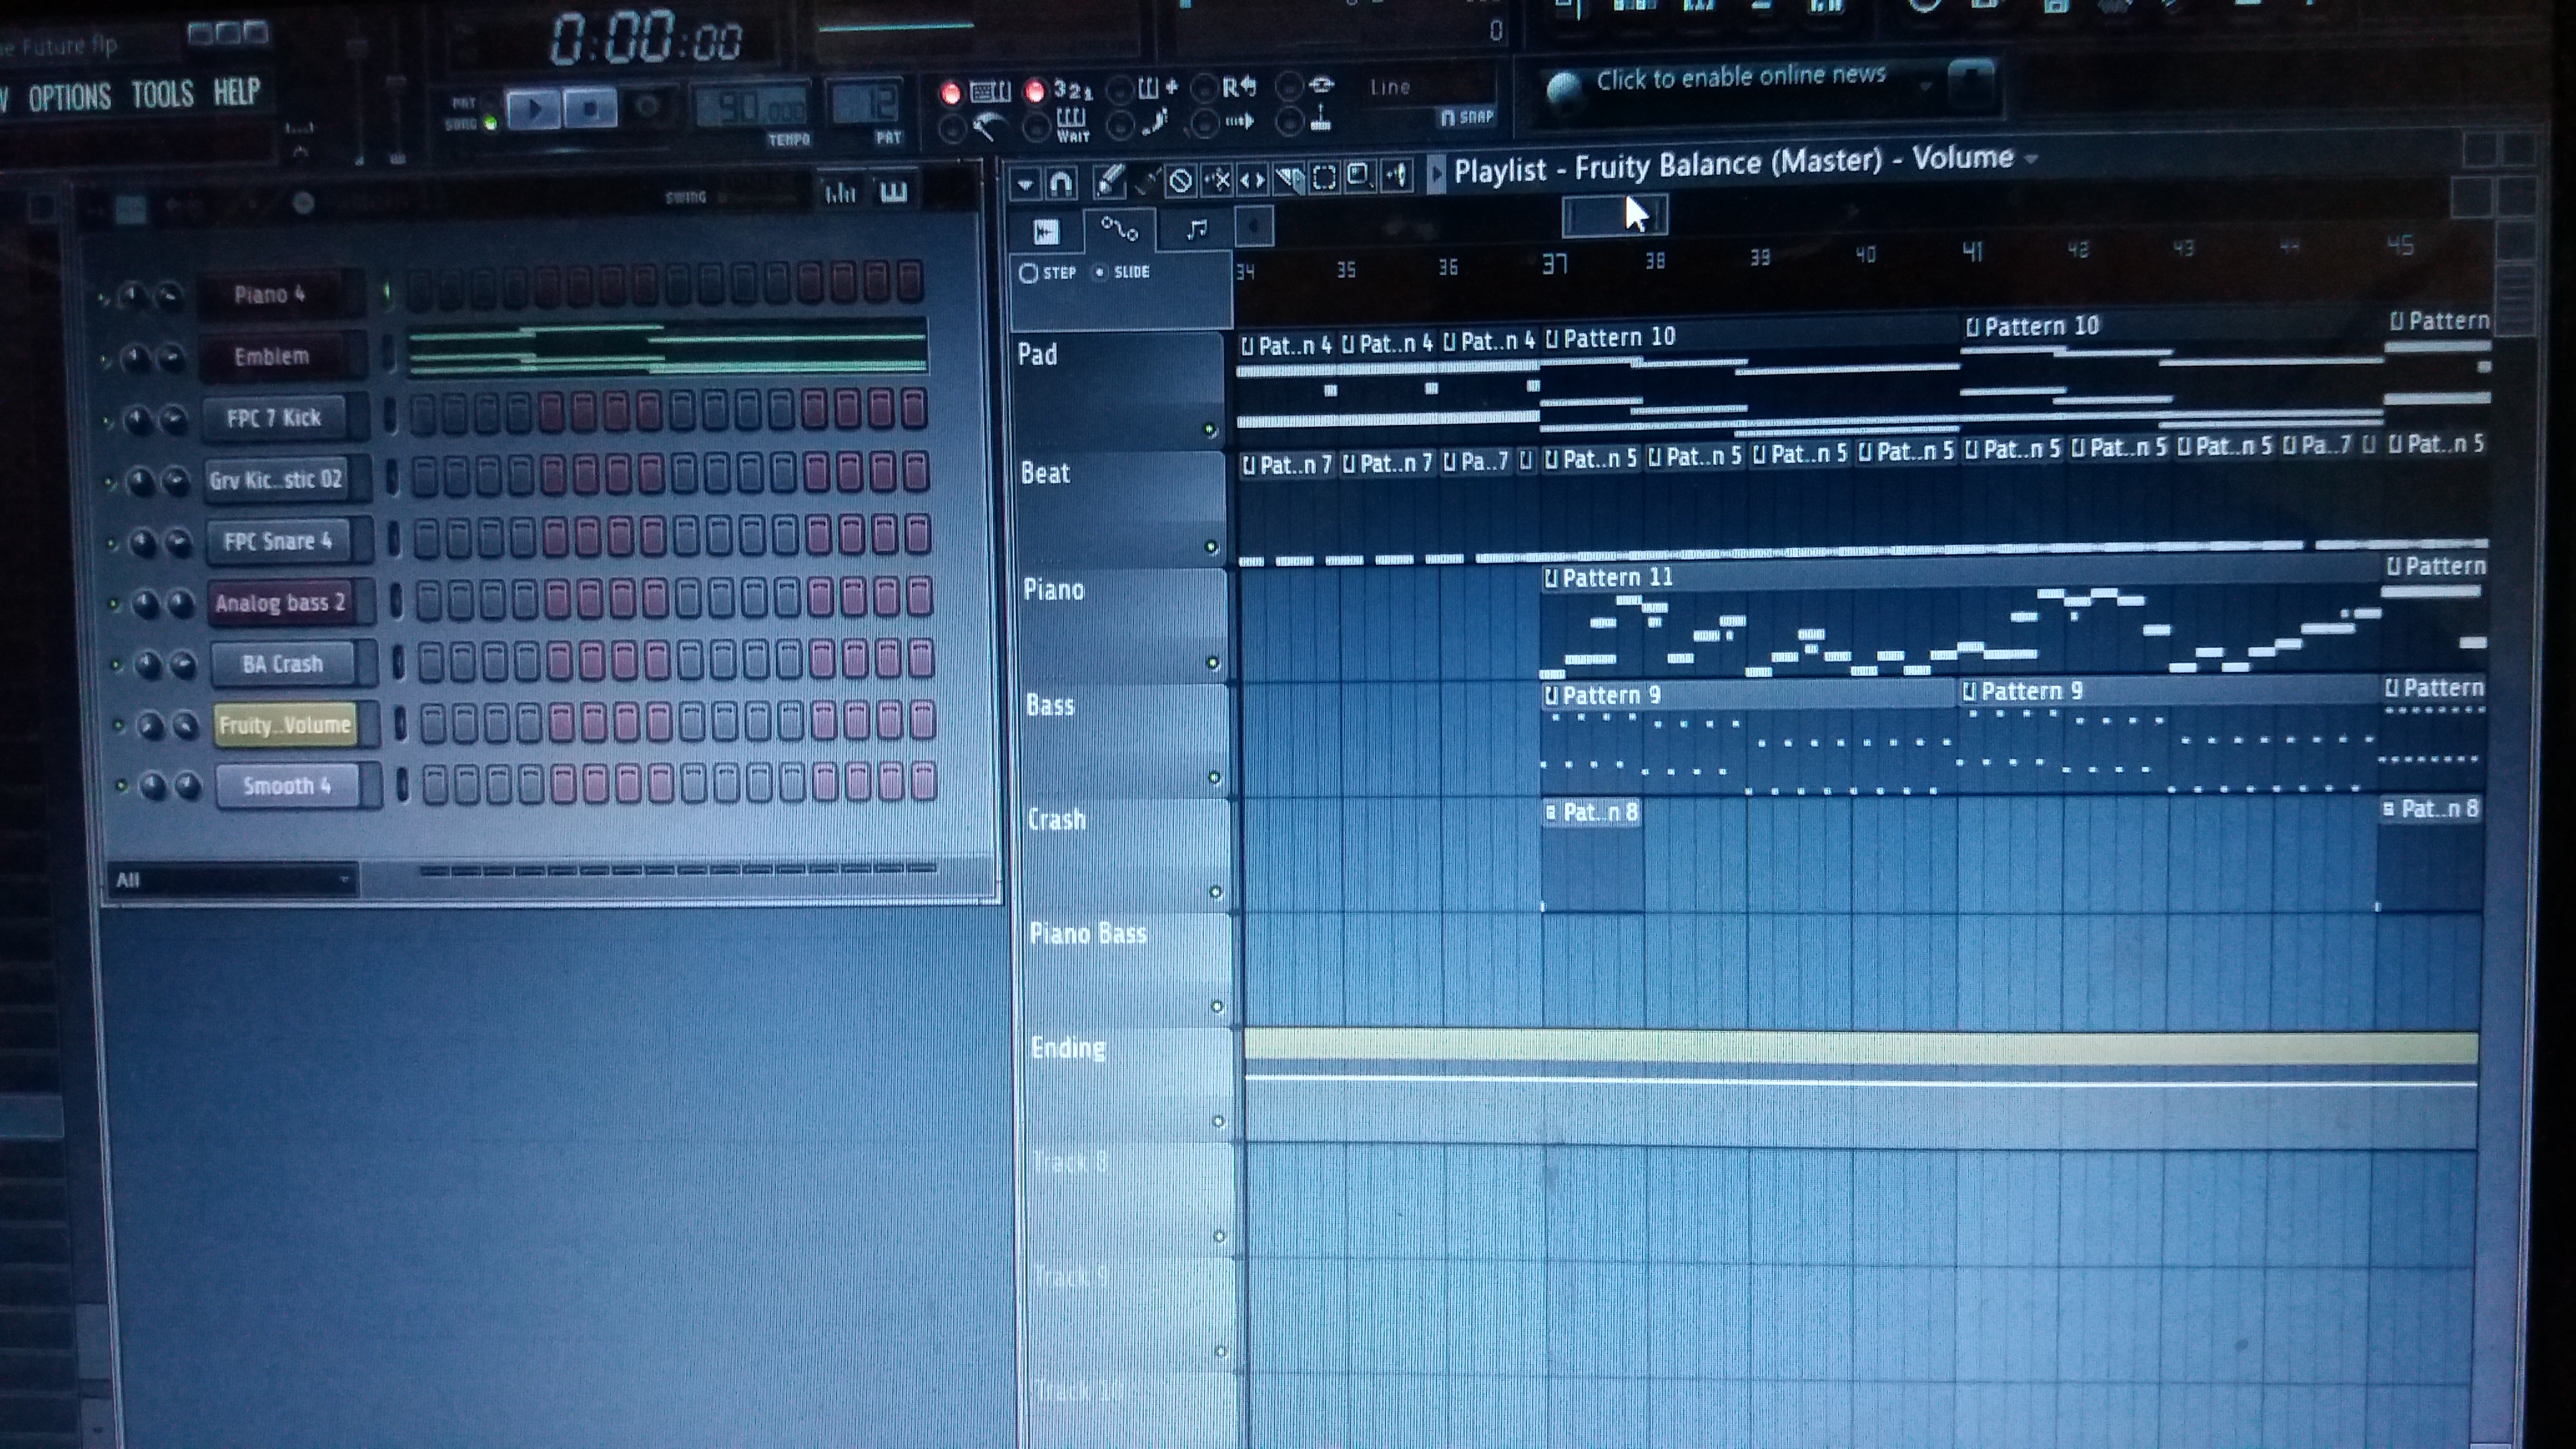Viewport: 2576px width, 1449px height.
Task: Select the Fruity Volume channel button
Action: coord(285,725)
